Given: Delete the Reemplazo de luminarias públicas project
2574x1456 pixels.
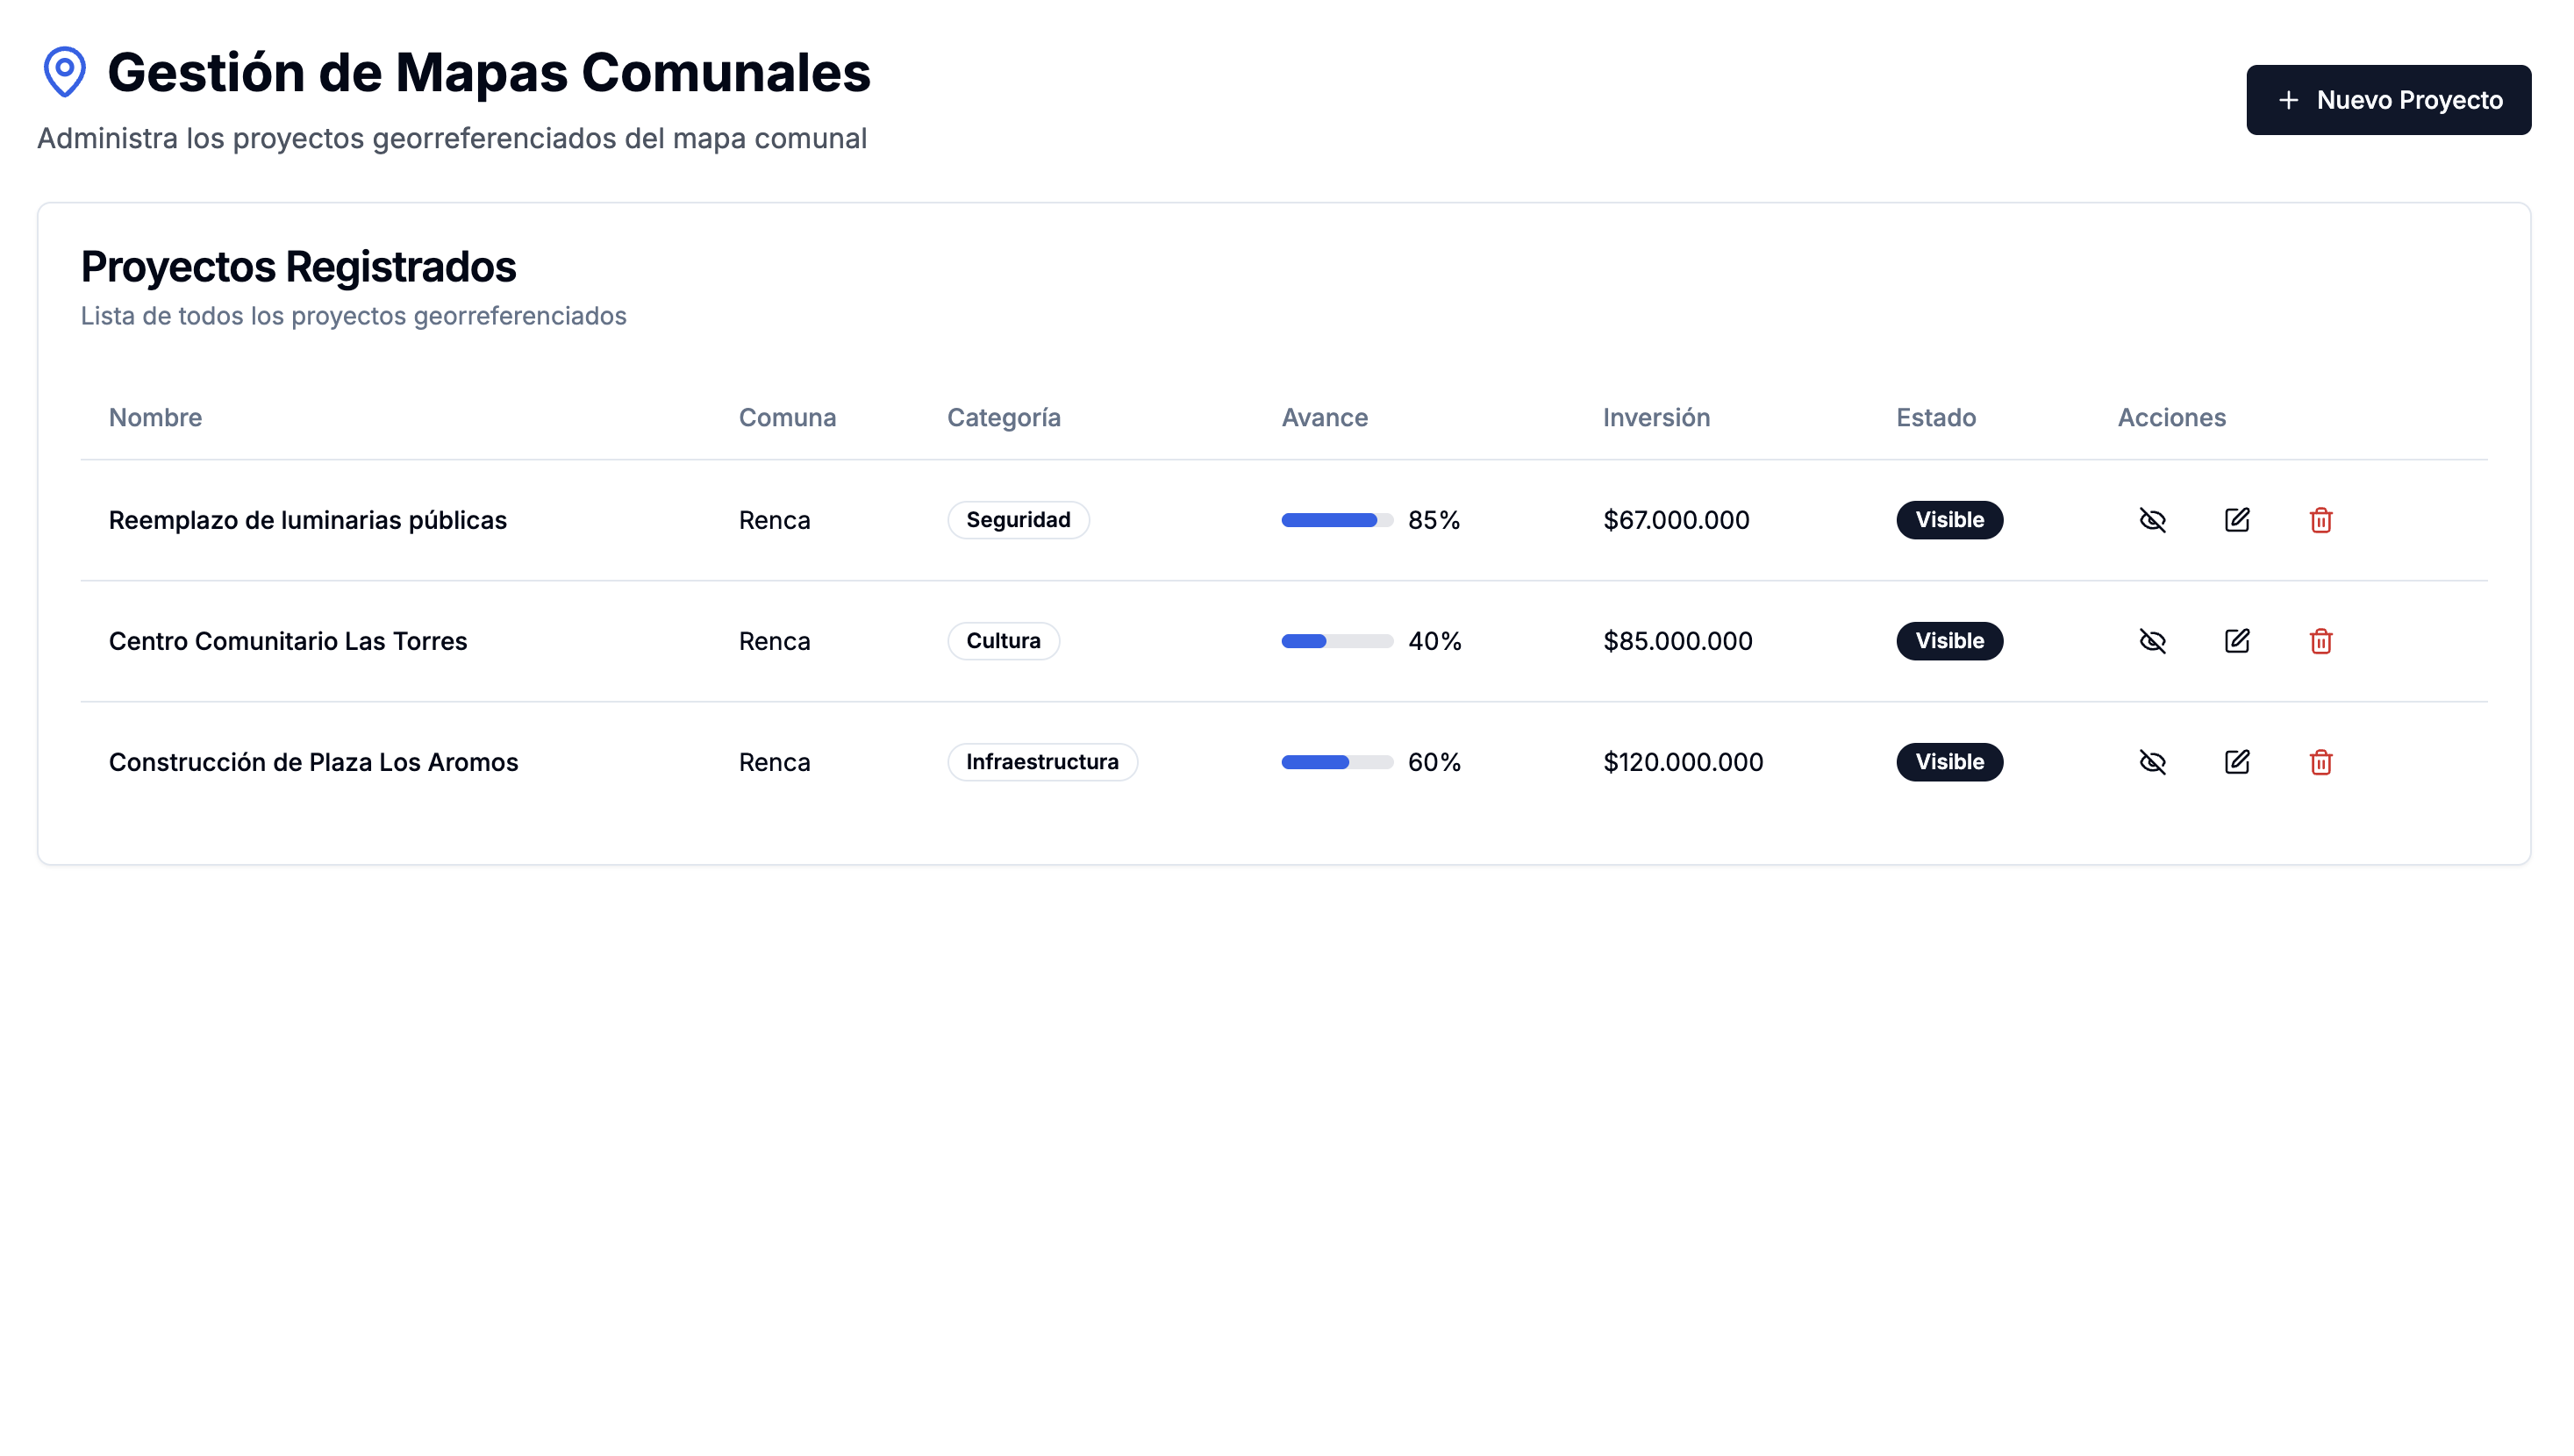Looking at the screenshot, I should click(x=2320, y=520).
